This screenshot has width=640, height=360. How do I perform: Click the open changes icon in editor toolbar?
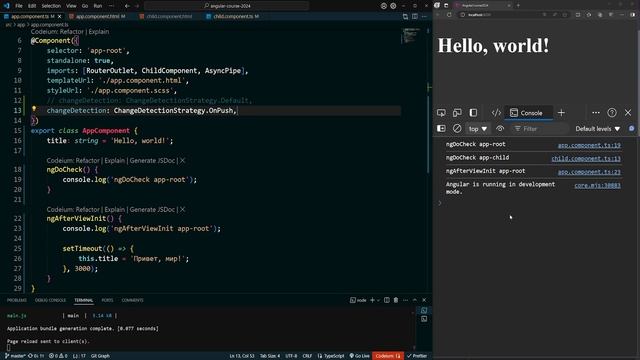click(x=405, y=16)
